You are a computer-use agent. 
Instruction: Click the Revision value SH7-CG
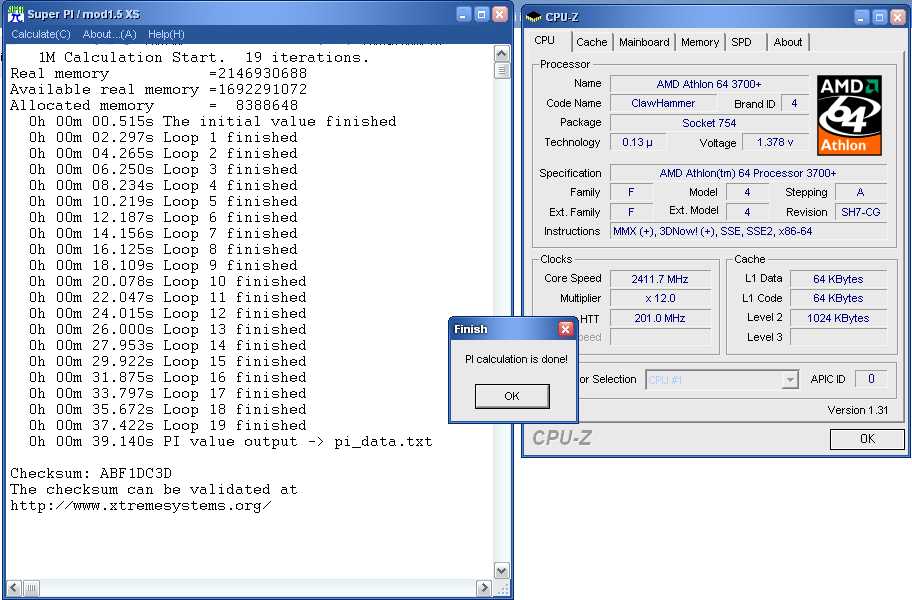tap(861, 212)
